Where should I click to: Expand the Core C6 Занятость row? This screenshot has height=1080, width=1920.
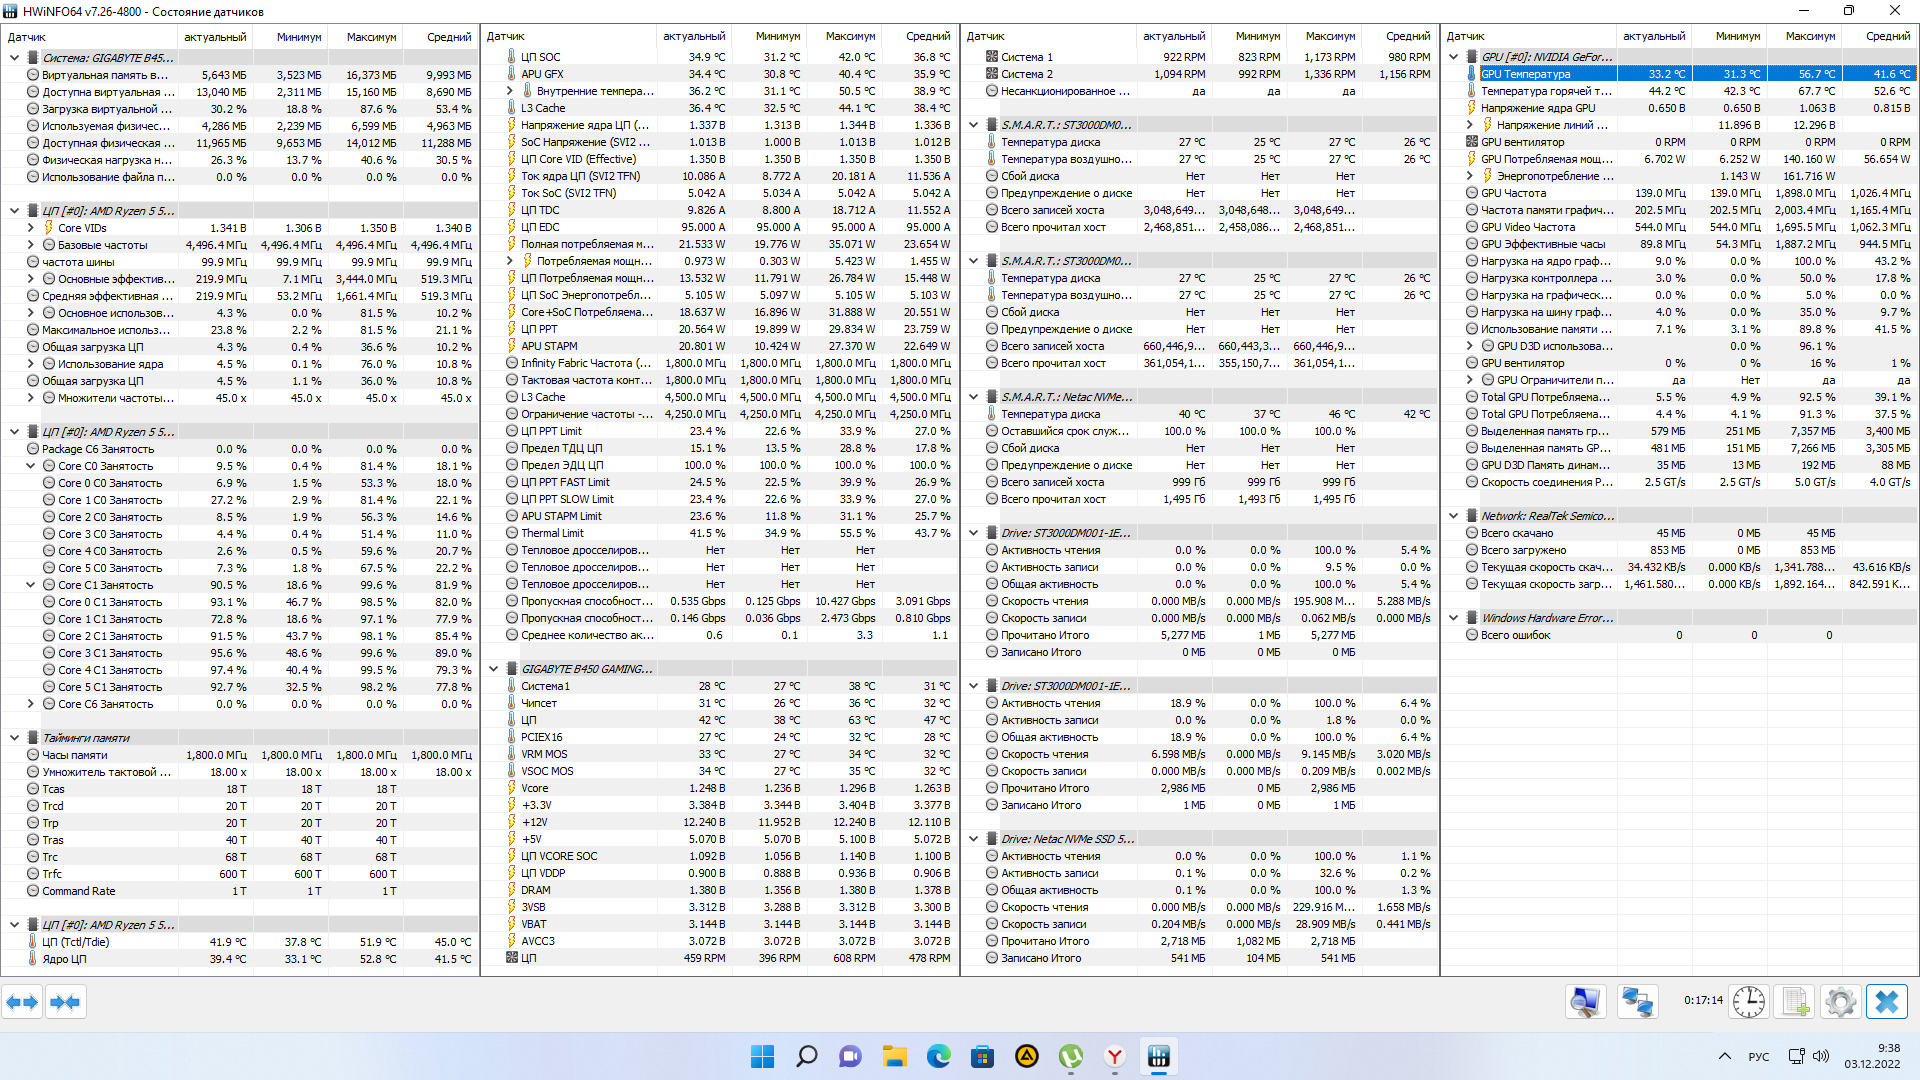[x=30, y=704]
